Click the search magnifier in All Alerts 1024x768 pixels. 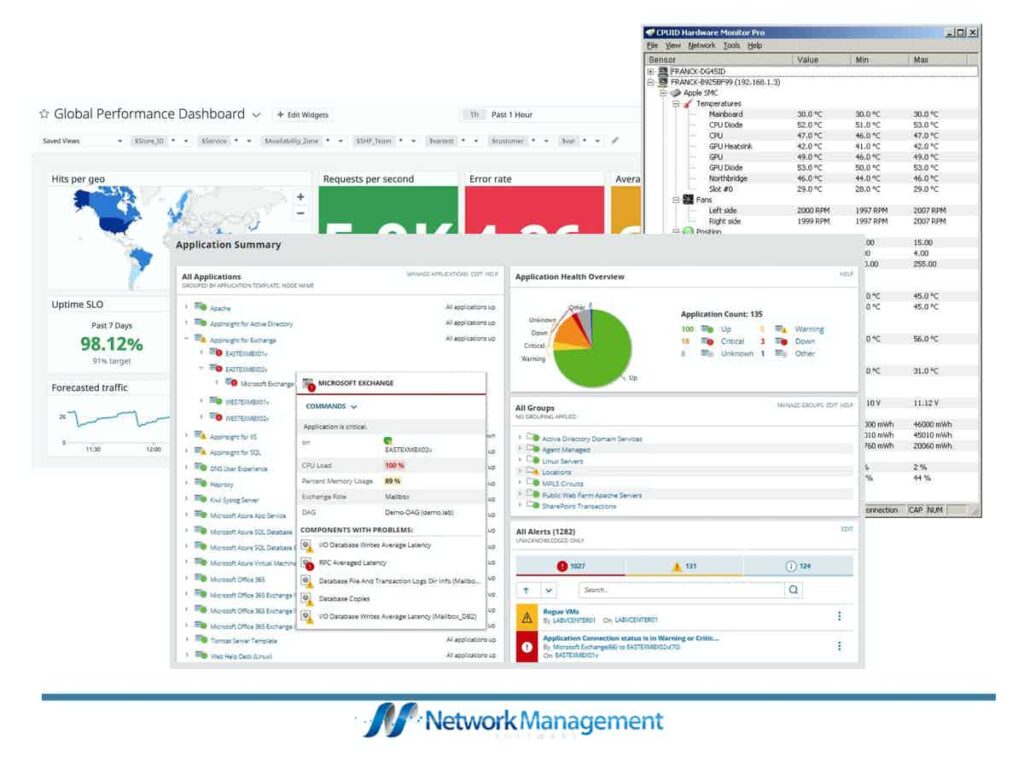[793, 589]
